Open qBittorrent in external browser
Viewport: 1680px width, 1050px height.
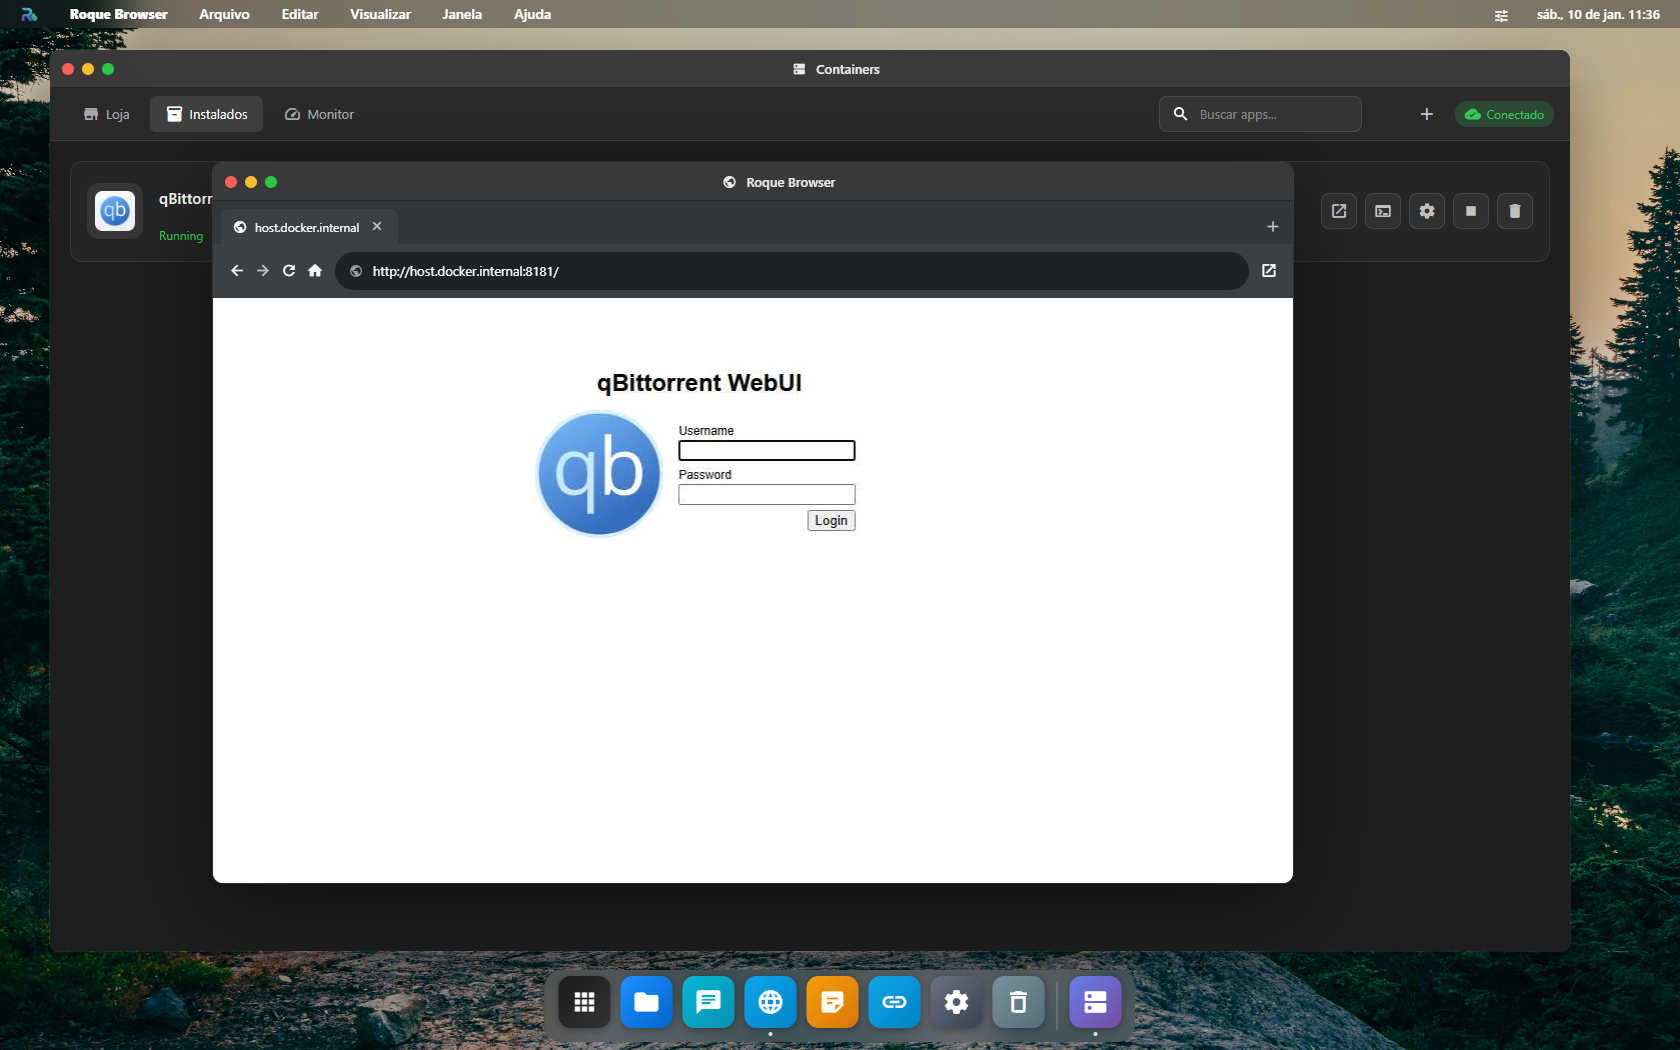coord(1339,211)
